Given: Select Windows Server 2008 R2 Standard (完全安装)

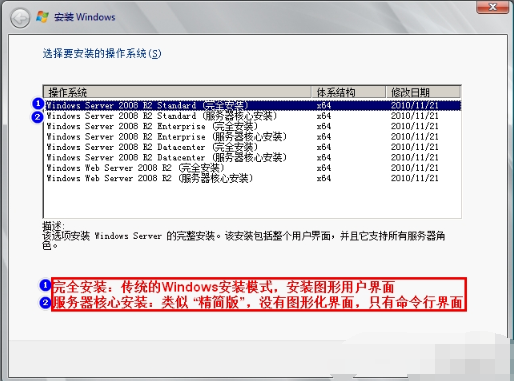Looking at the screenshot, I should pos(252,105).
